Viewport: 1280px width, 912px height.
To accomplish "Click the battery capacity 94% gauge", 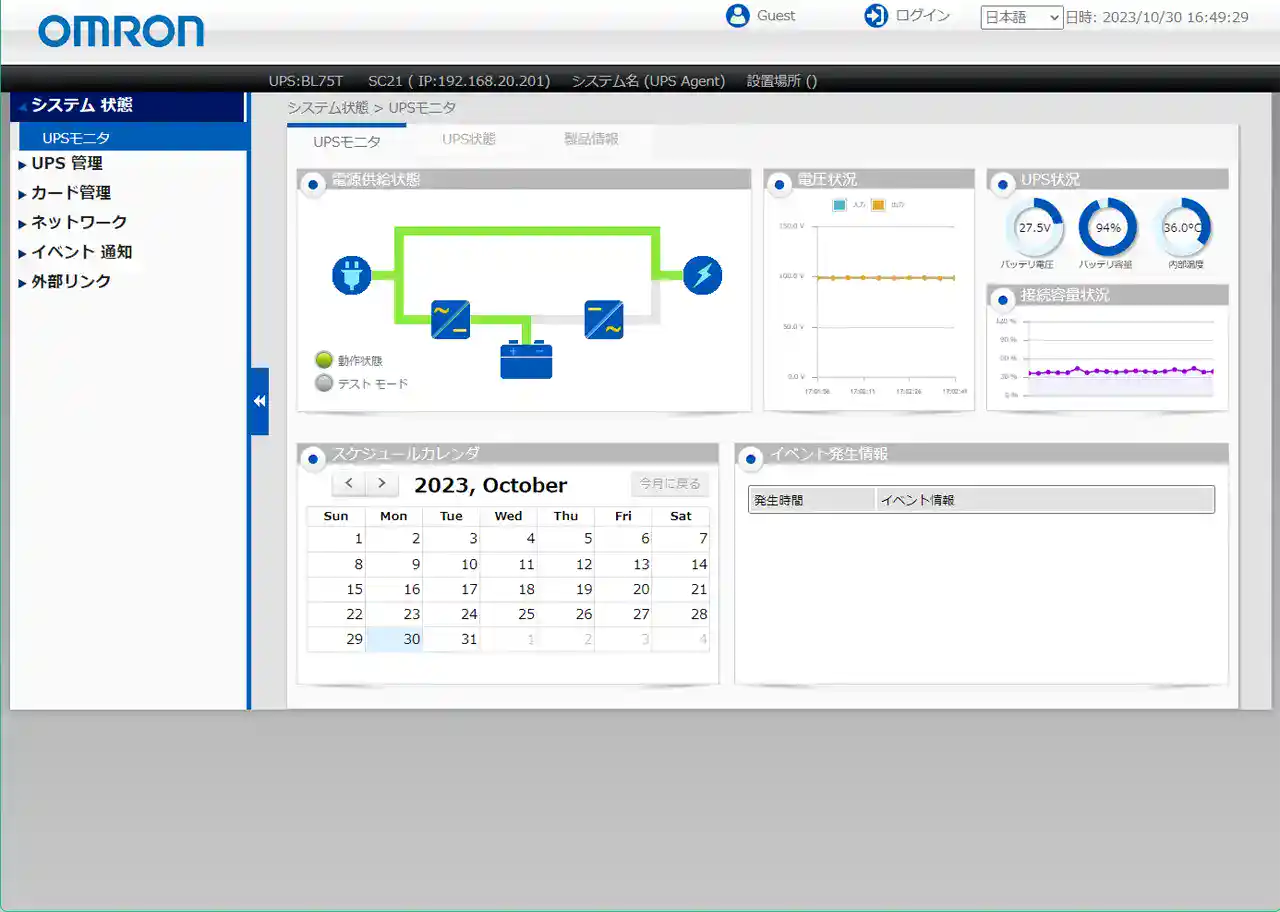I will tap(1108, 228).
